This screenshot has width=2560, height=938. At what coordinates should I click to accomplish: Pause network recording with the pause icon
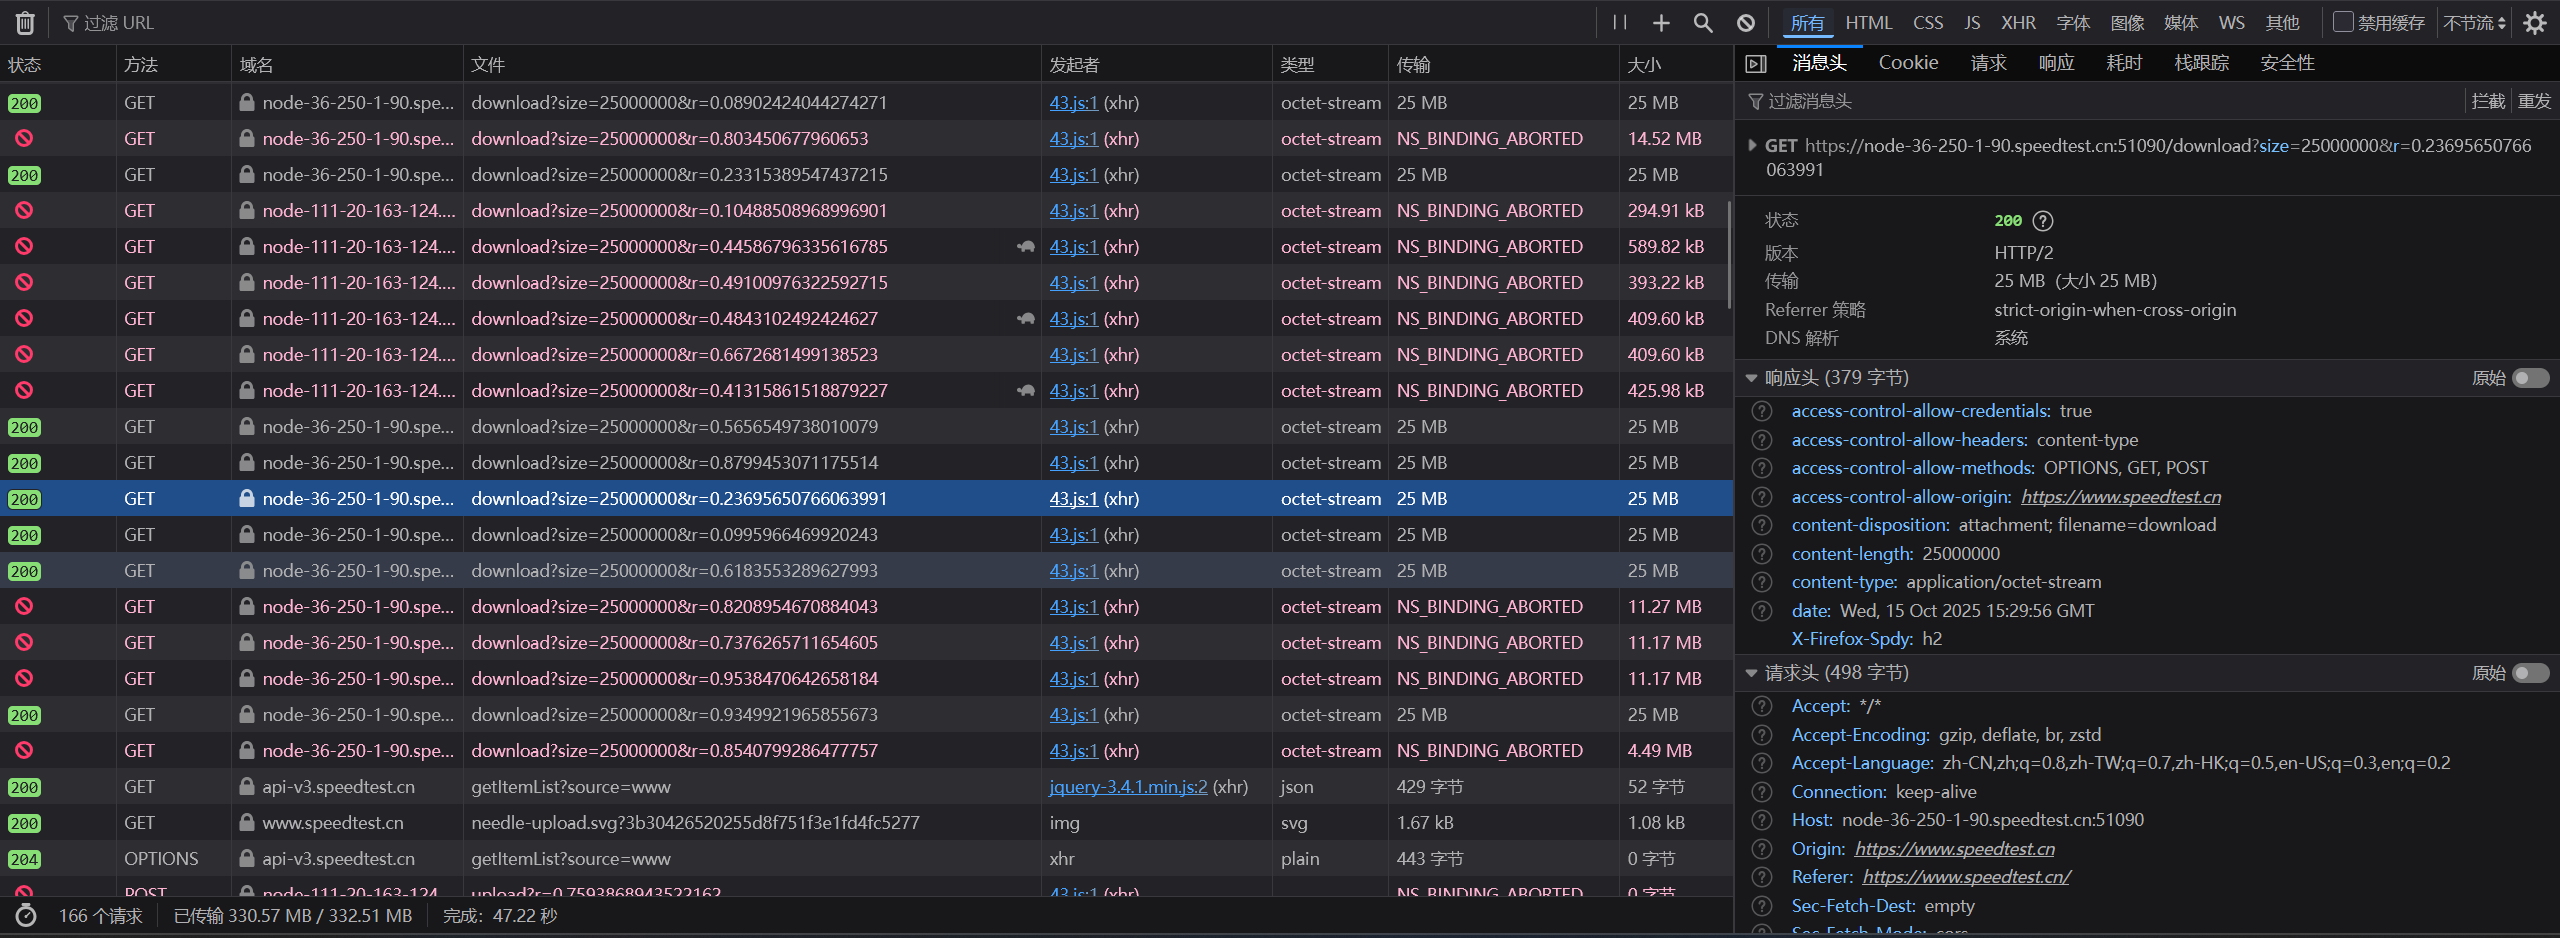point(1620,23)
